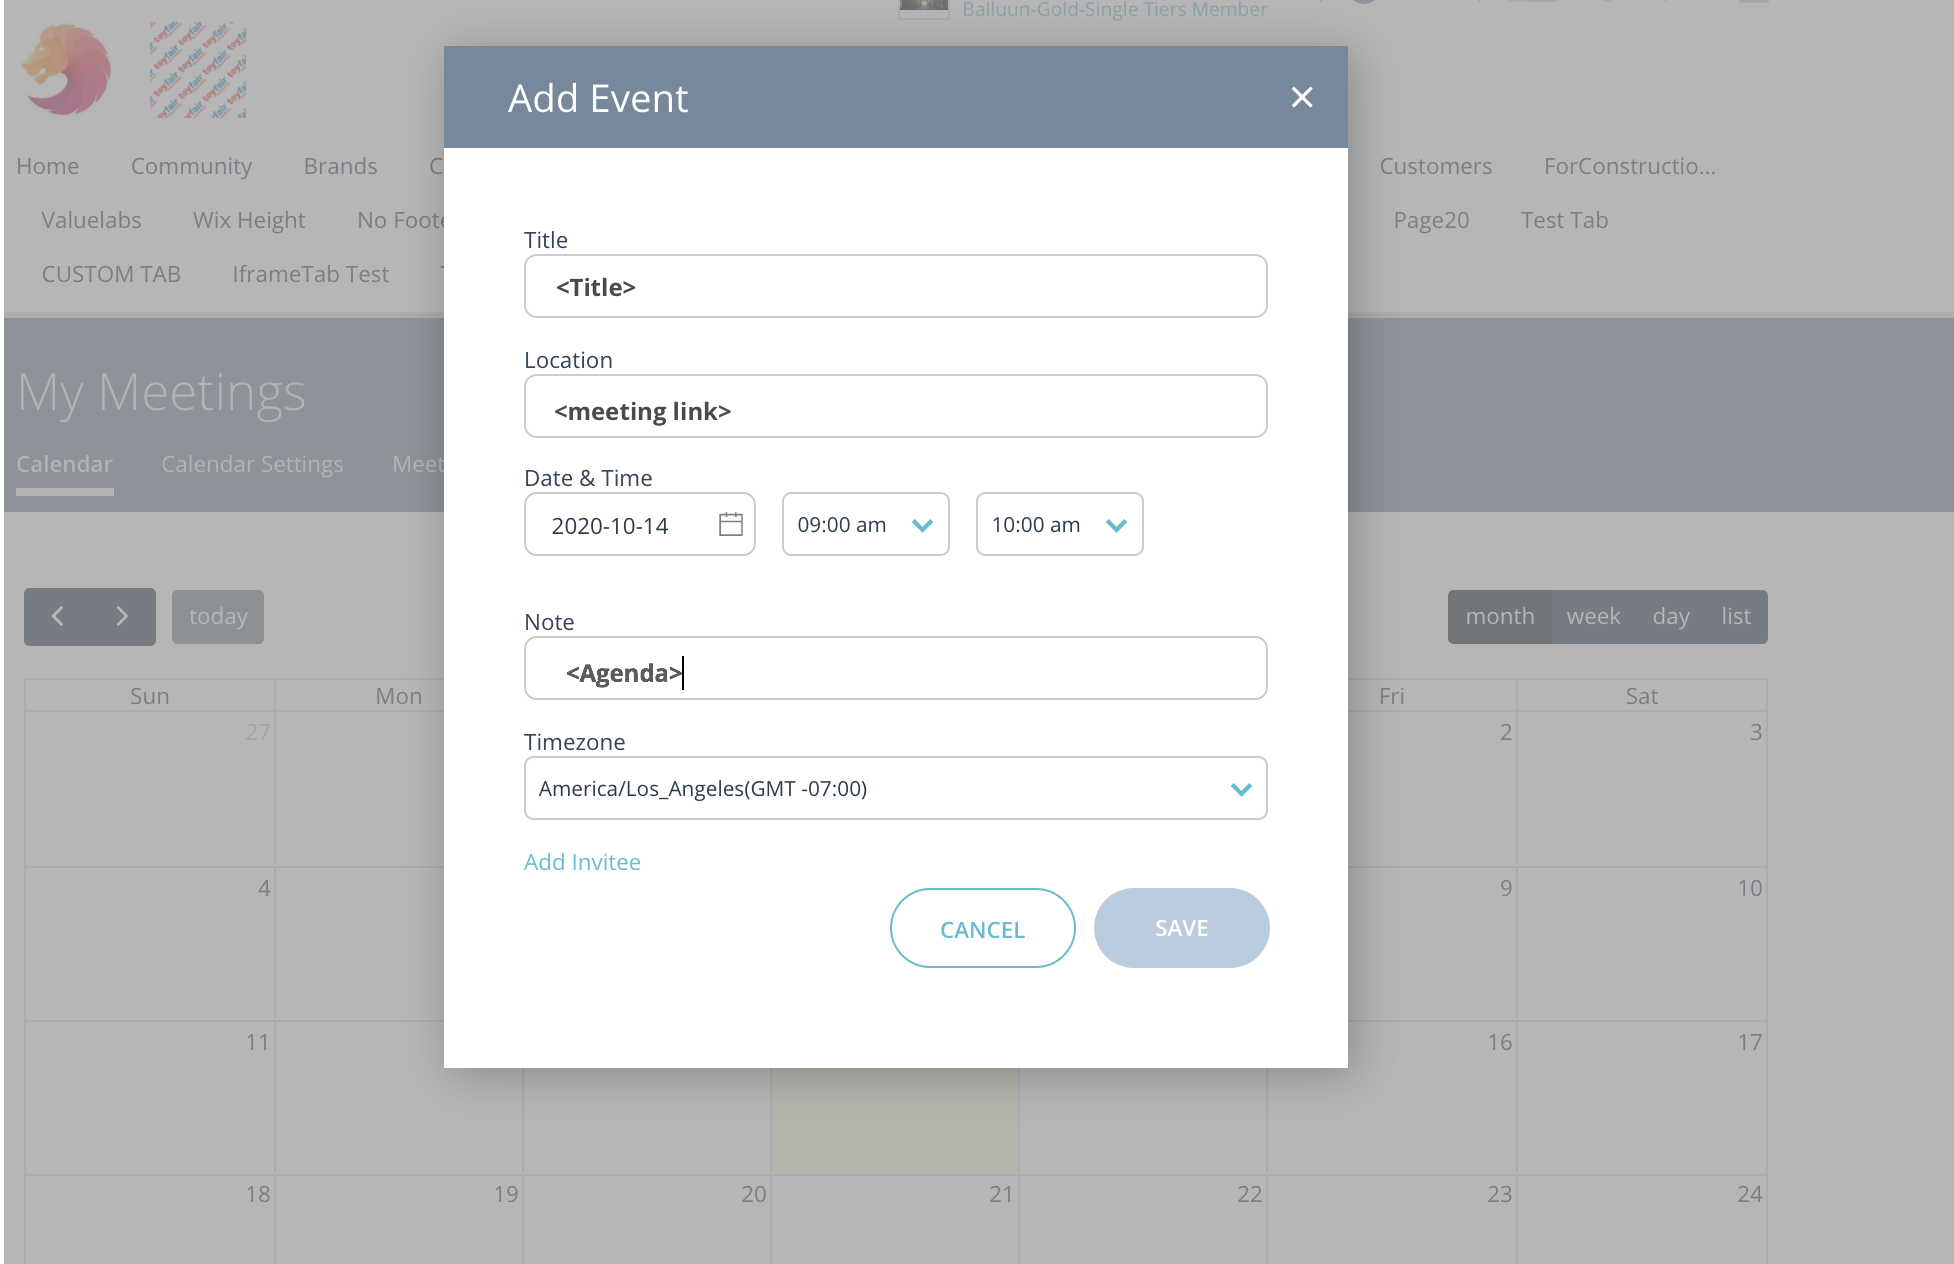Switch to day view
Screen dimensions: 1954x1264
(1670, 616)
